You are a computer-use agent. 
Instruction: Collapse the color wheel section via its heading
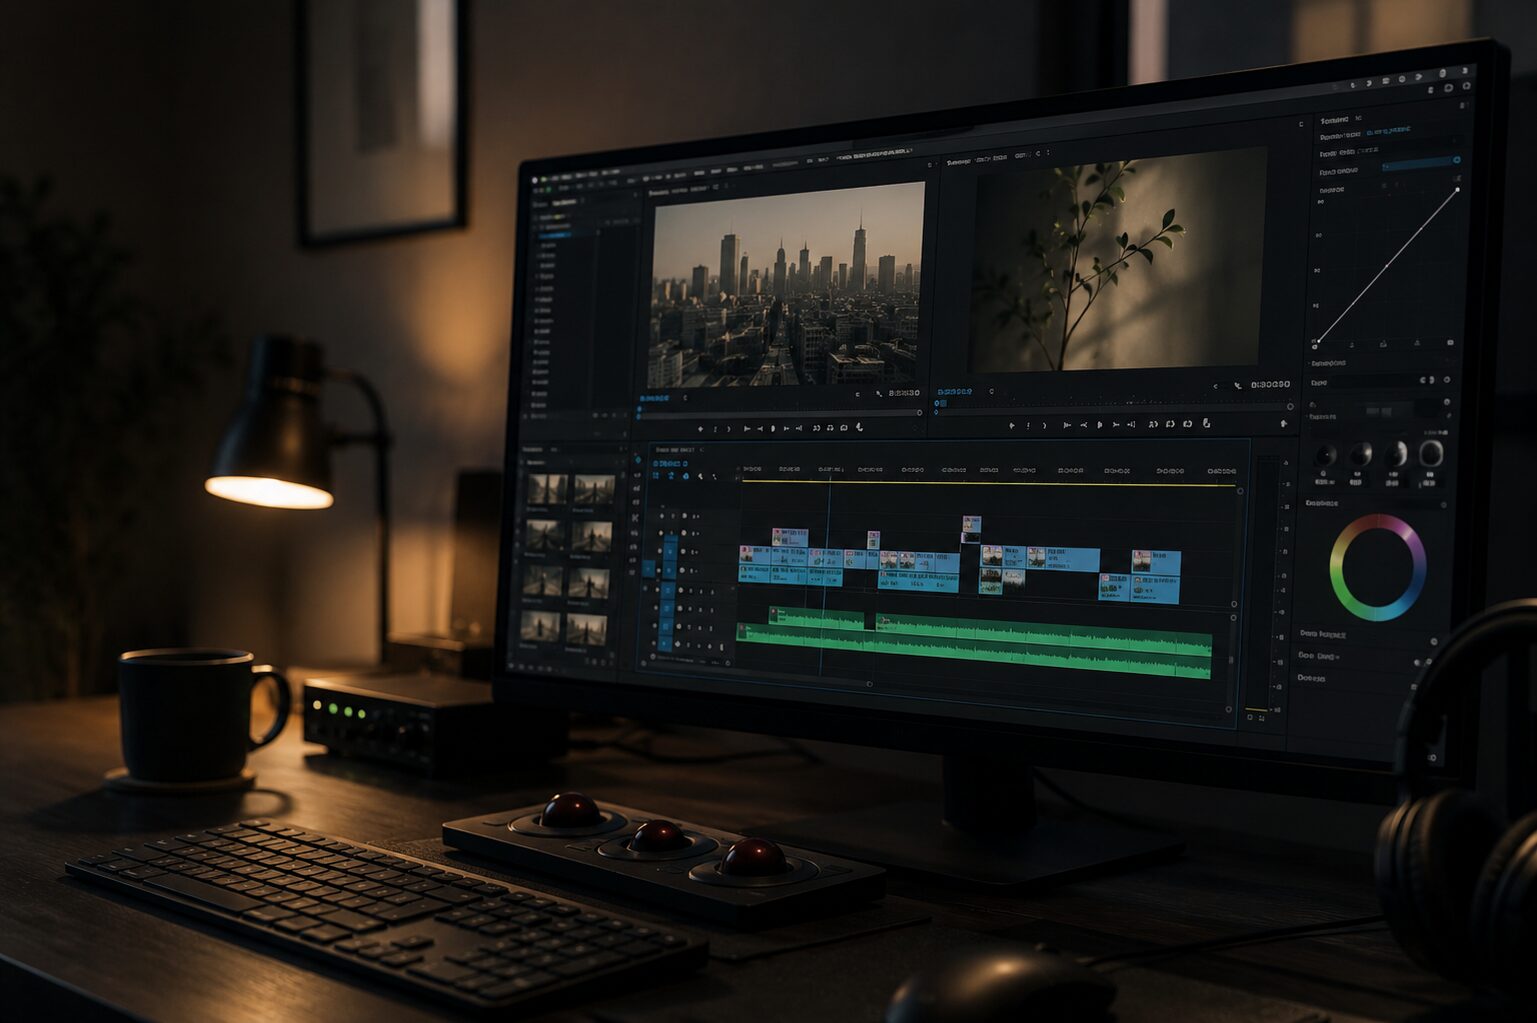click(x=1321, y=503)
